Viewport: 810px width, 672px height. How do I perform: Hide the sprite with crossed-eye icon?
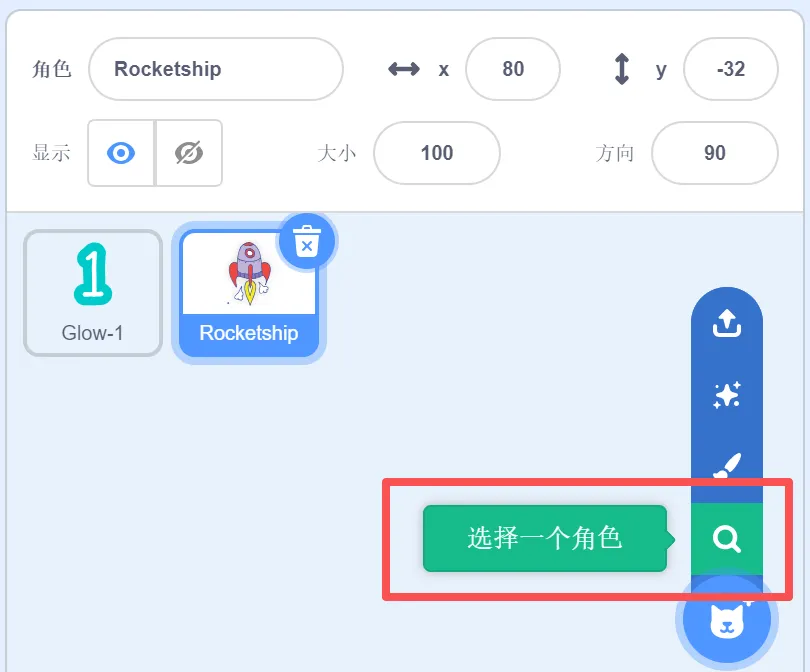[x=189, y=153]
